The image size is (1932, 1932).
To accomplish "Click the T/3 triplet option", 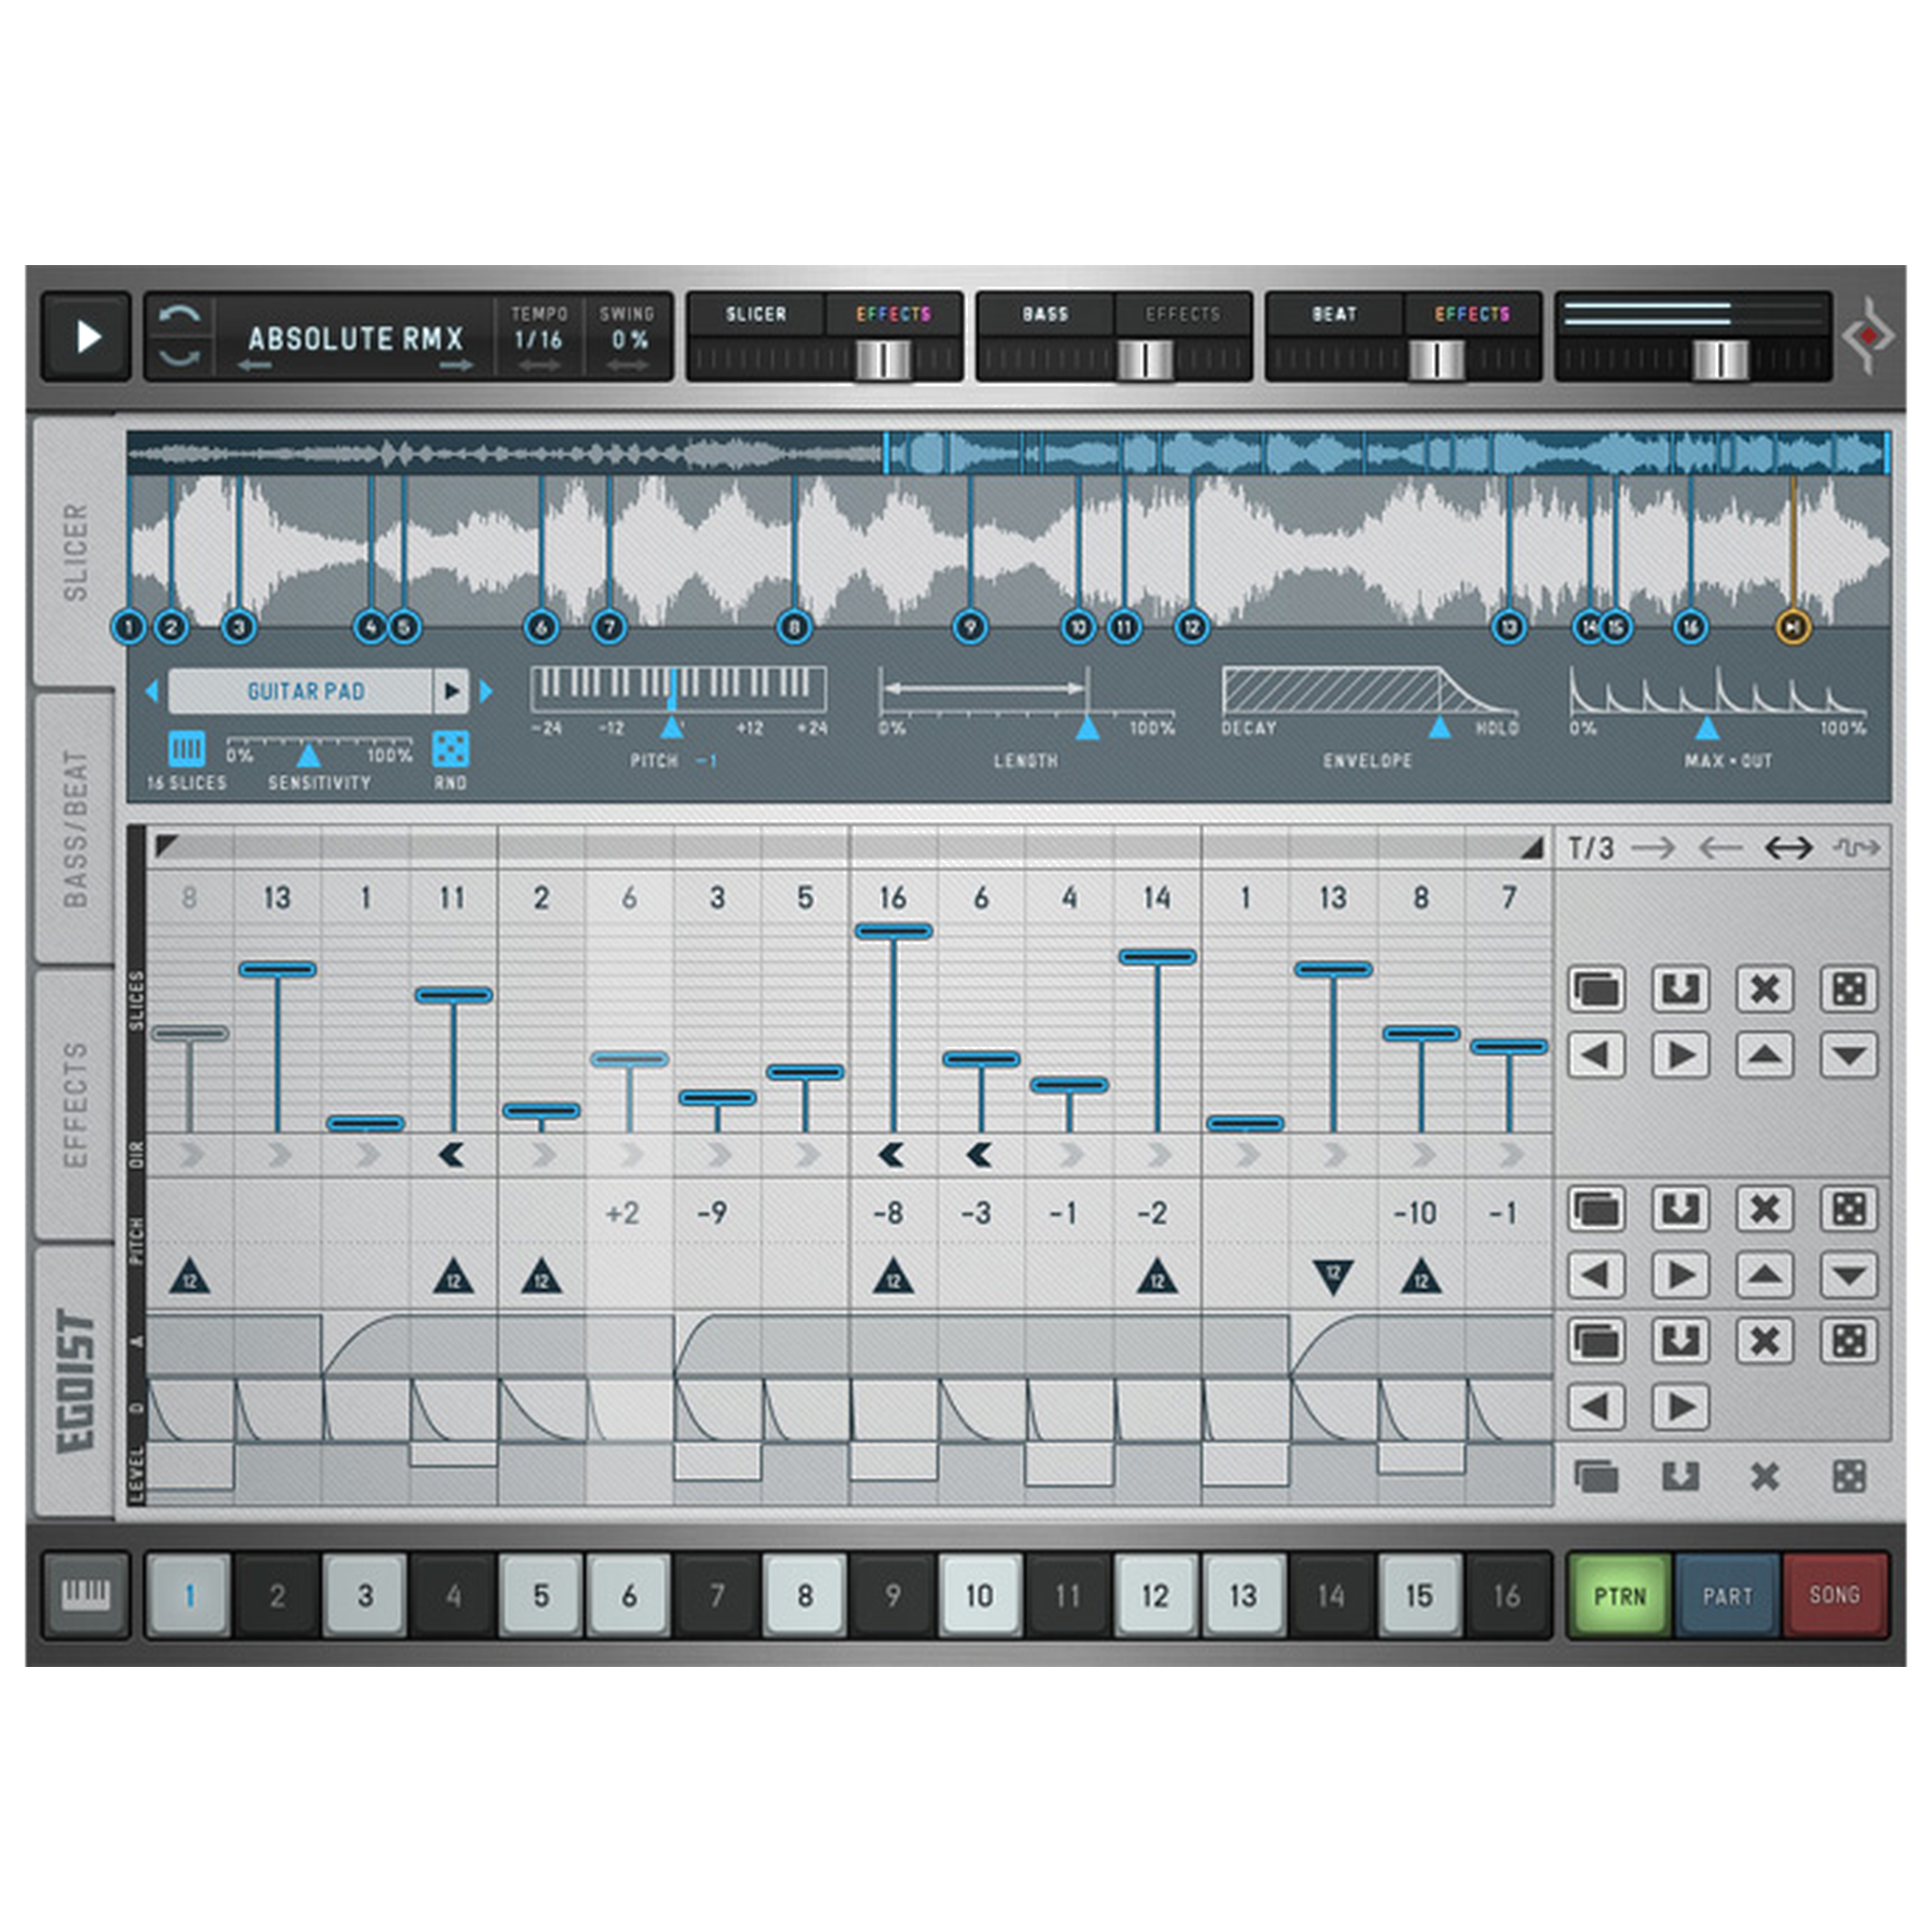I will [1591, 848].
